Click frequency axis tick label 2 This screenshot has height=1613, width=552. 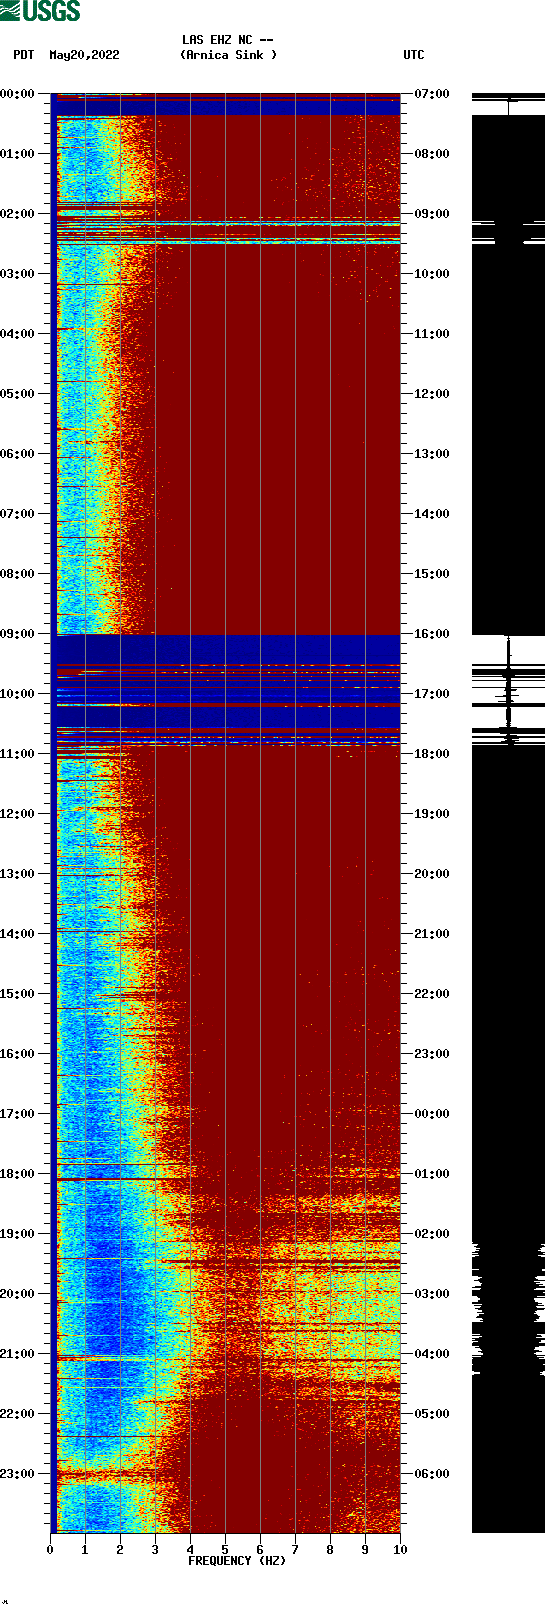point(120,1550)
